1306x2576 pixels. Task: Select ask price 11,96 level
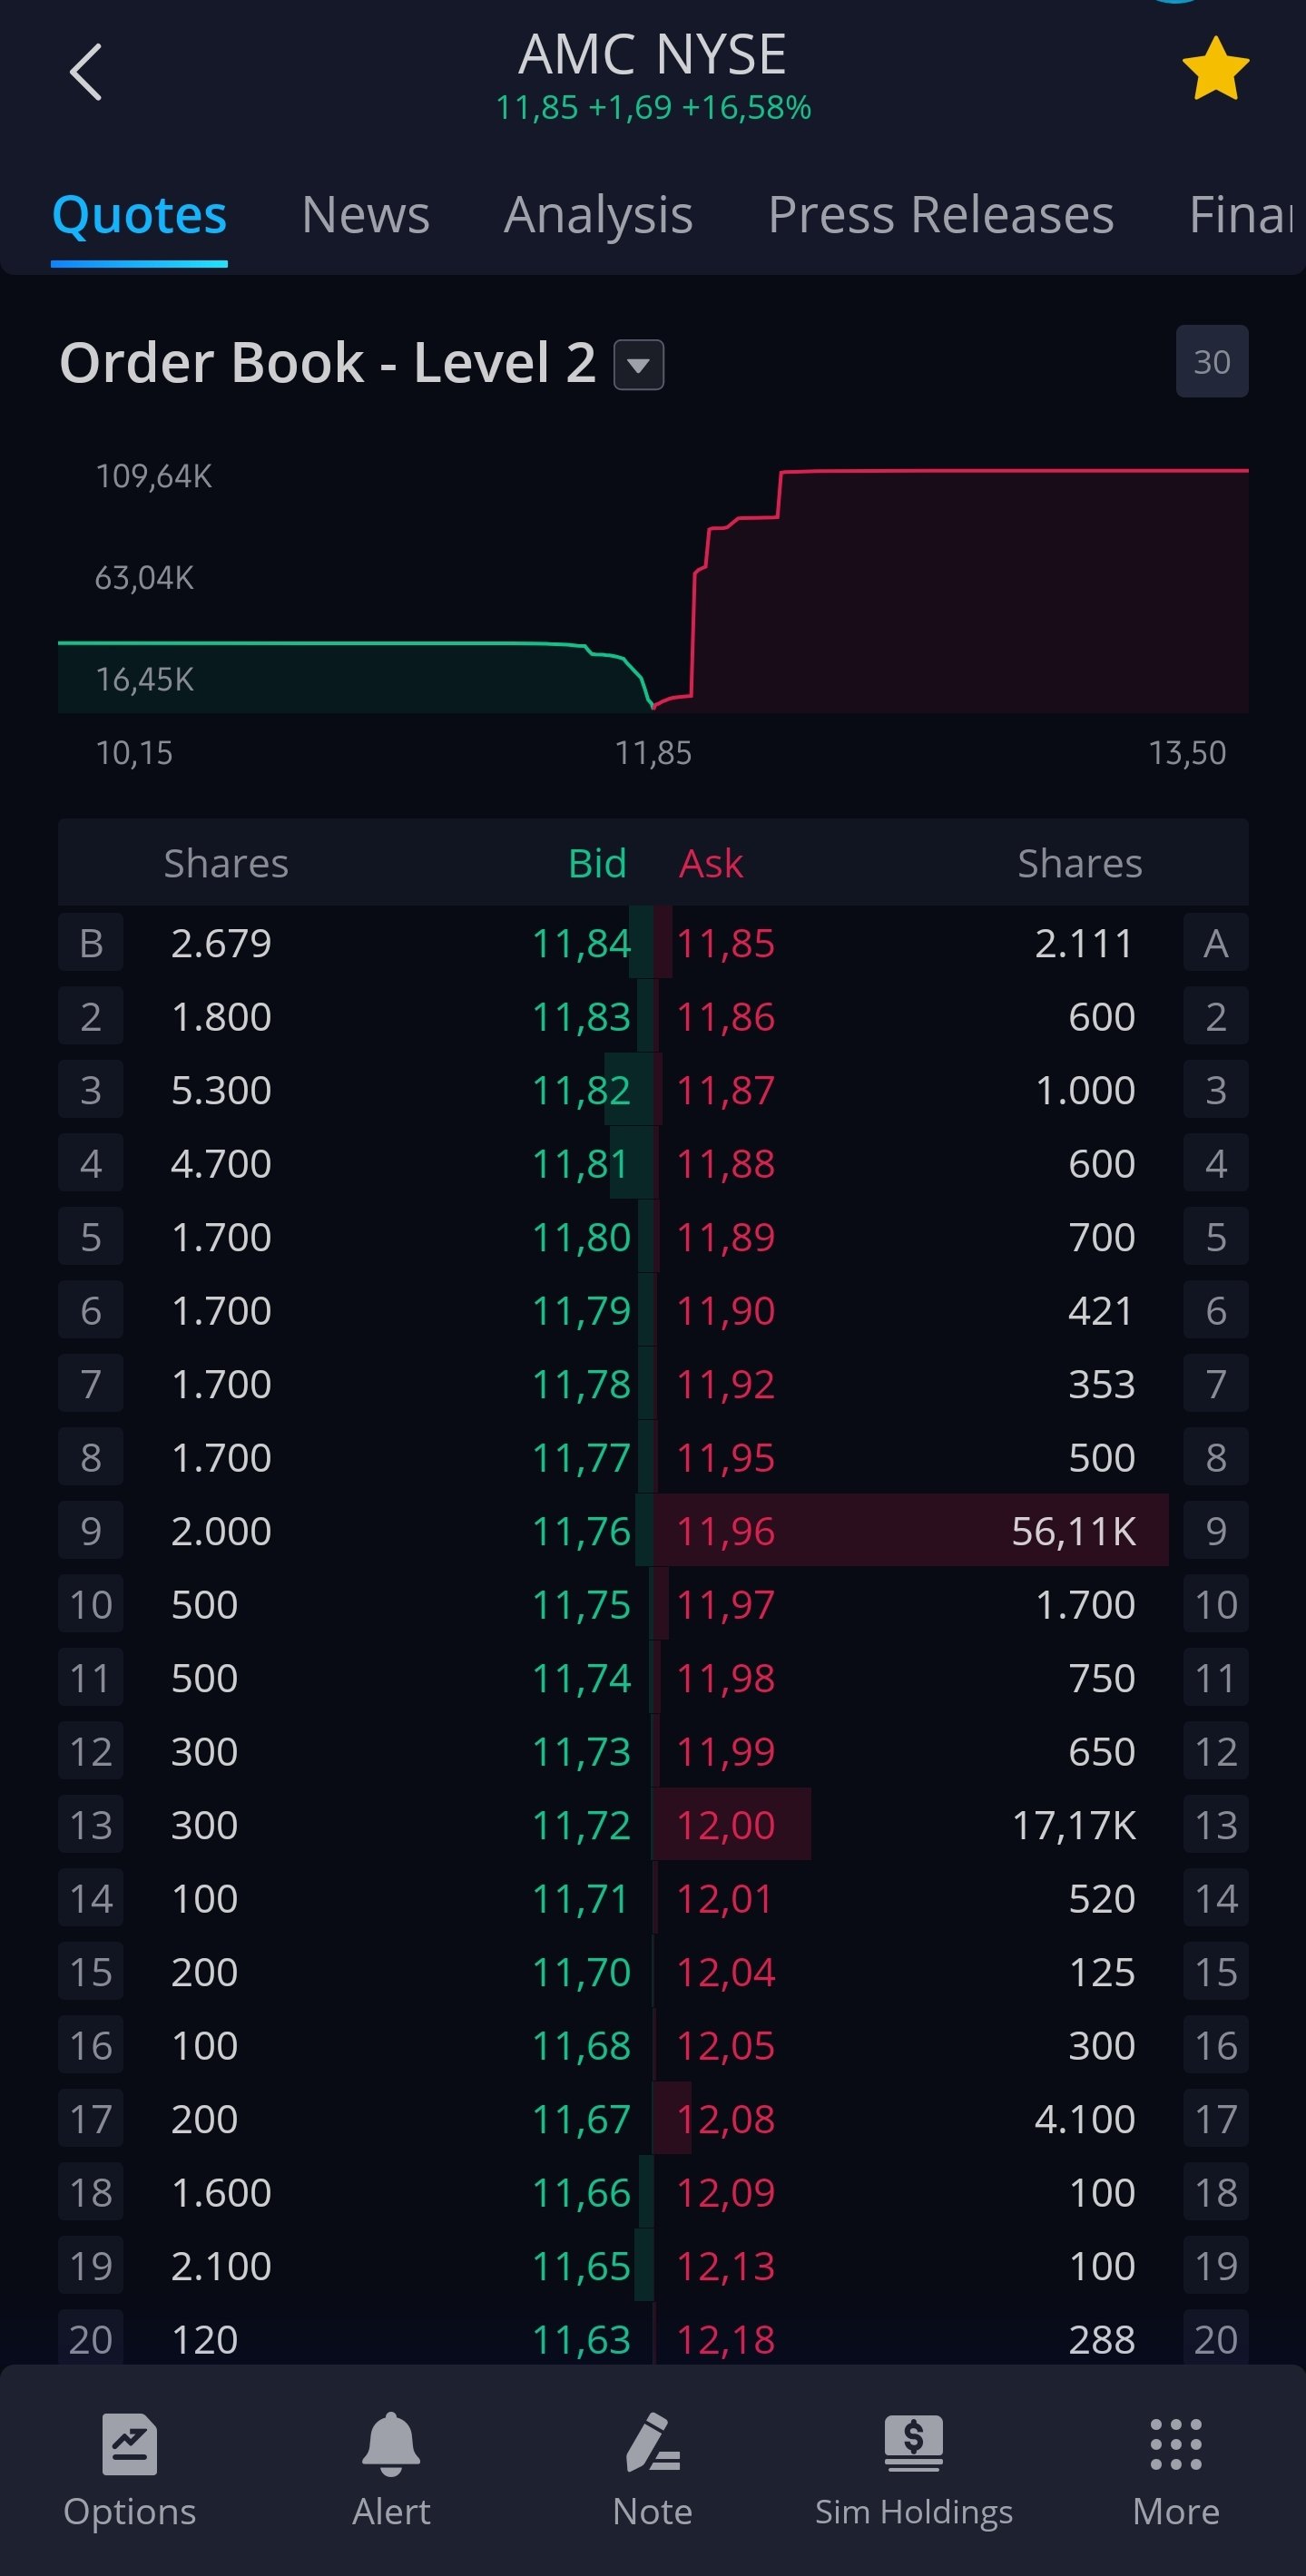tap(726, 1531)
